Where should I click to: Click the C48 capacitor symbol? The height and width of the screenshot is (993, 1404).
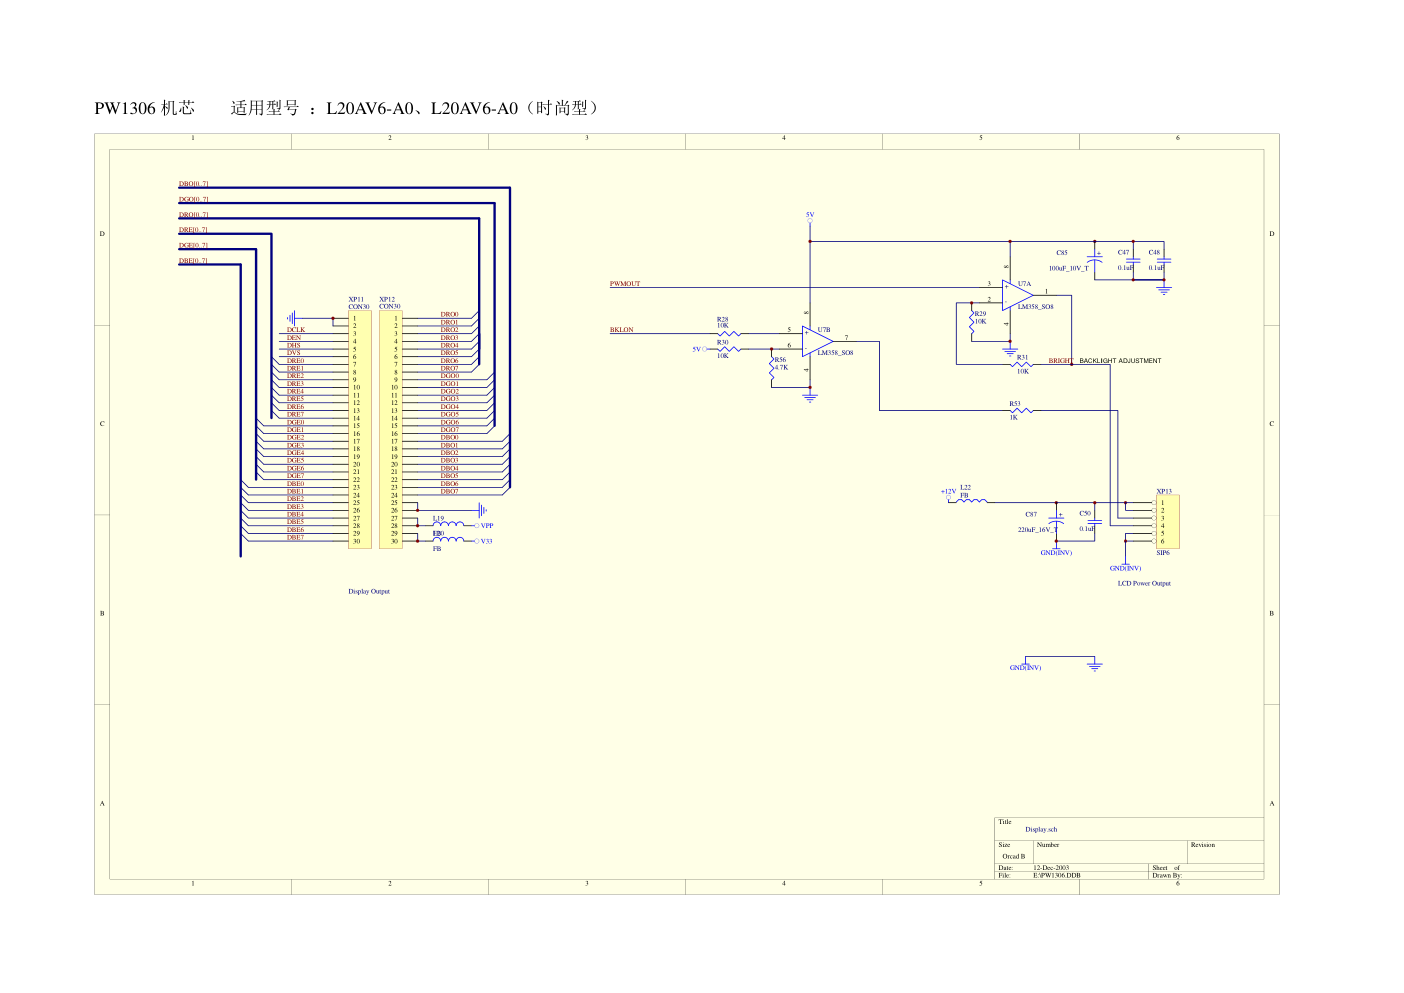coord(1163,260)
